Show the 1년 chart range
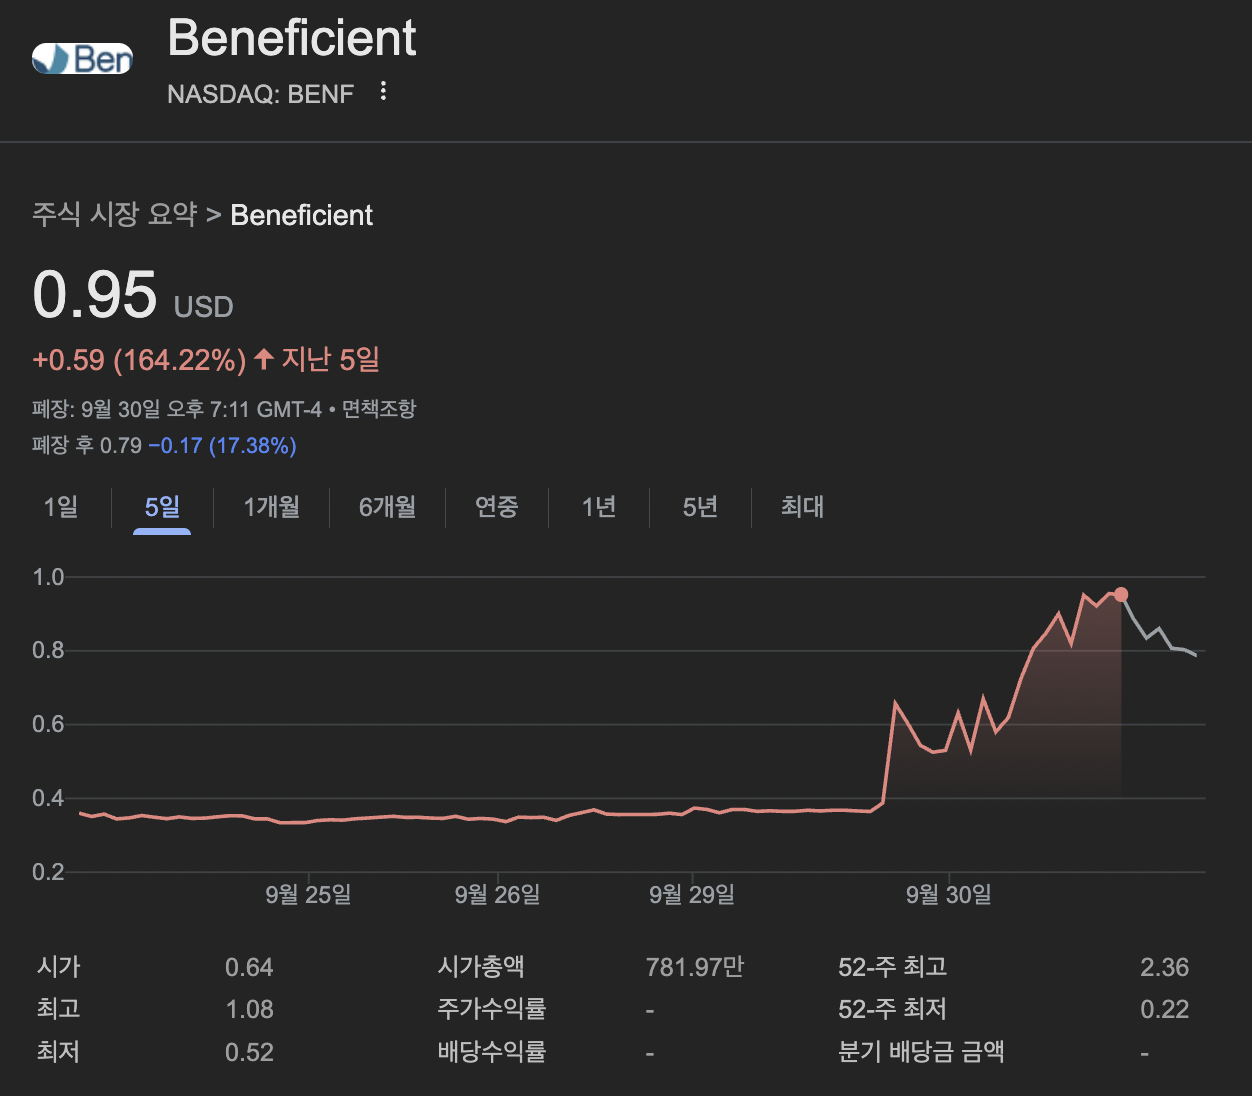 pyautogui.click(x=599, y=507)
